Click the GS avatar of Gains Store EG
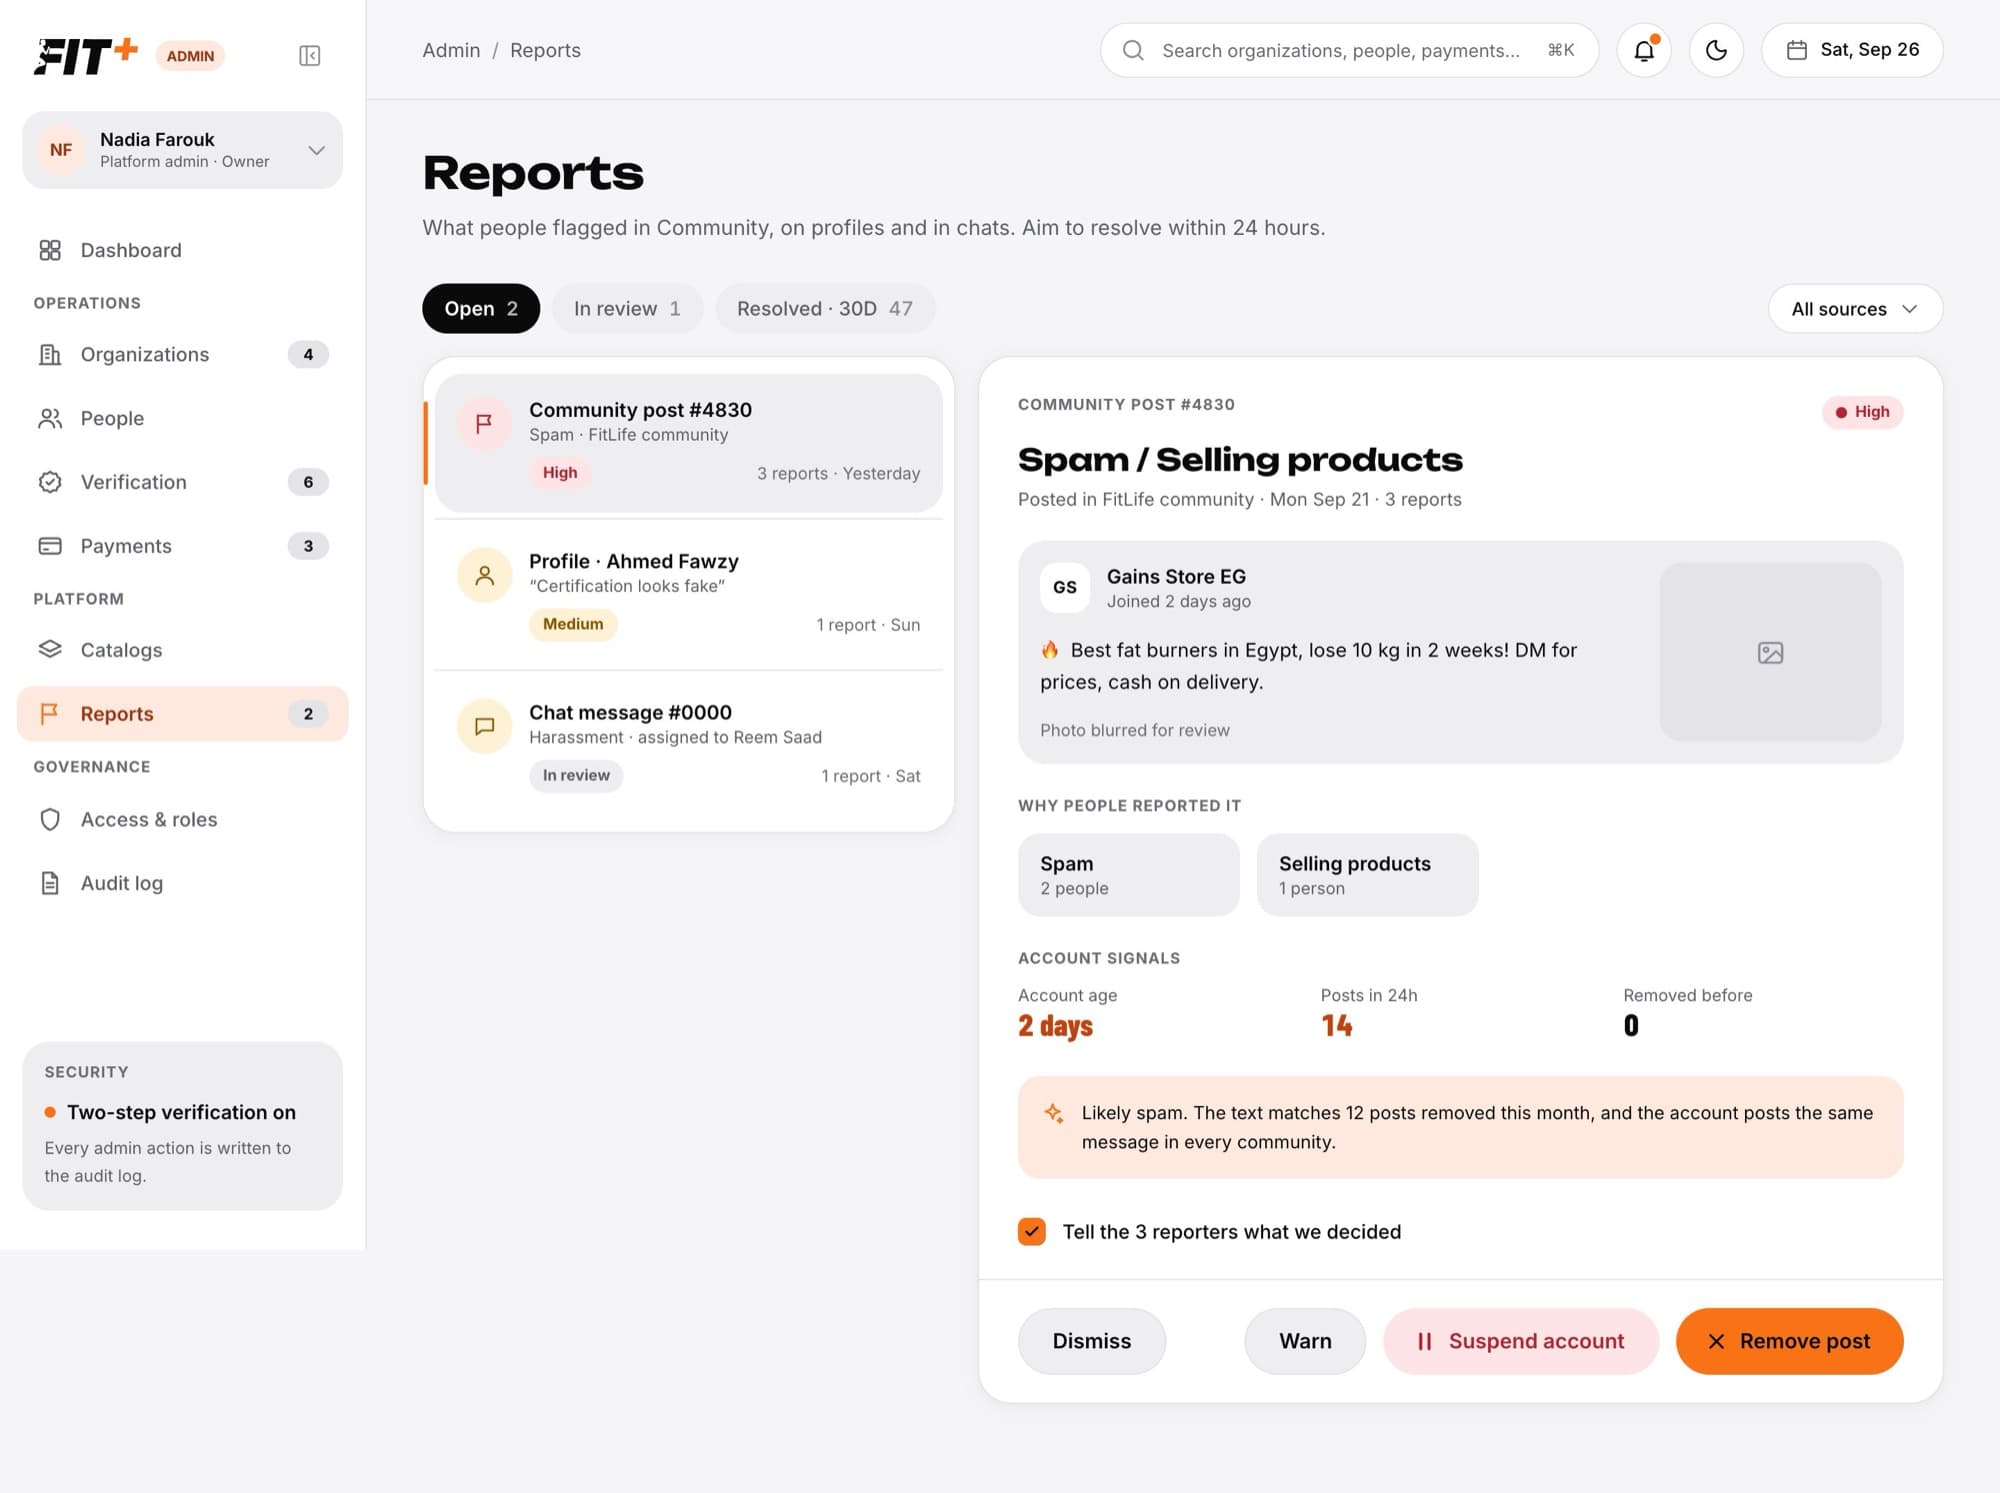The image size is (2000, 1493). tap(1065, 588)
